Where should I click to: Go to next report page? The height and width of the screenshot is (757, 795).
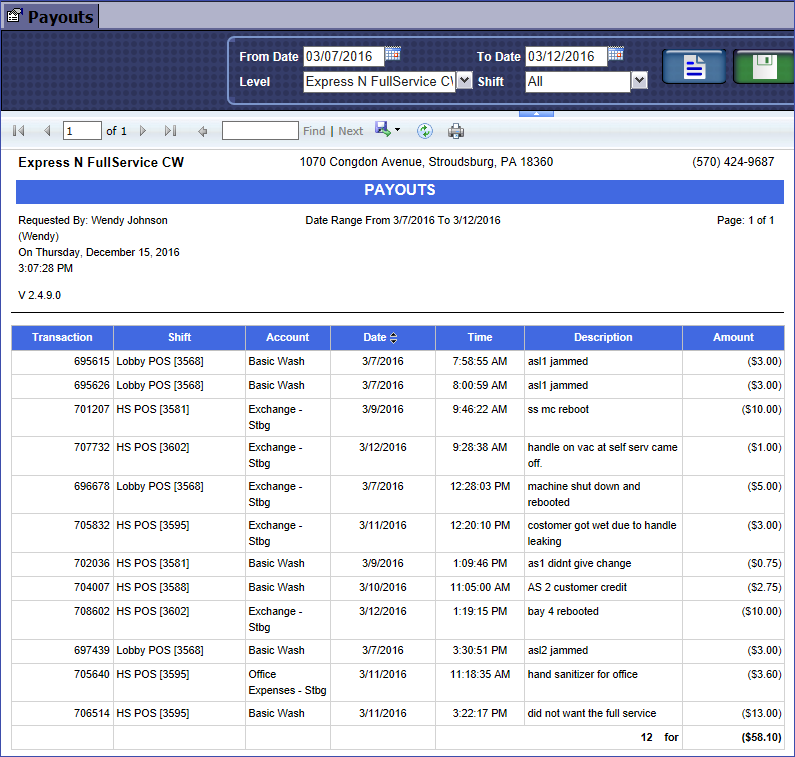point(143,131)
